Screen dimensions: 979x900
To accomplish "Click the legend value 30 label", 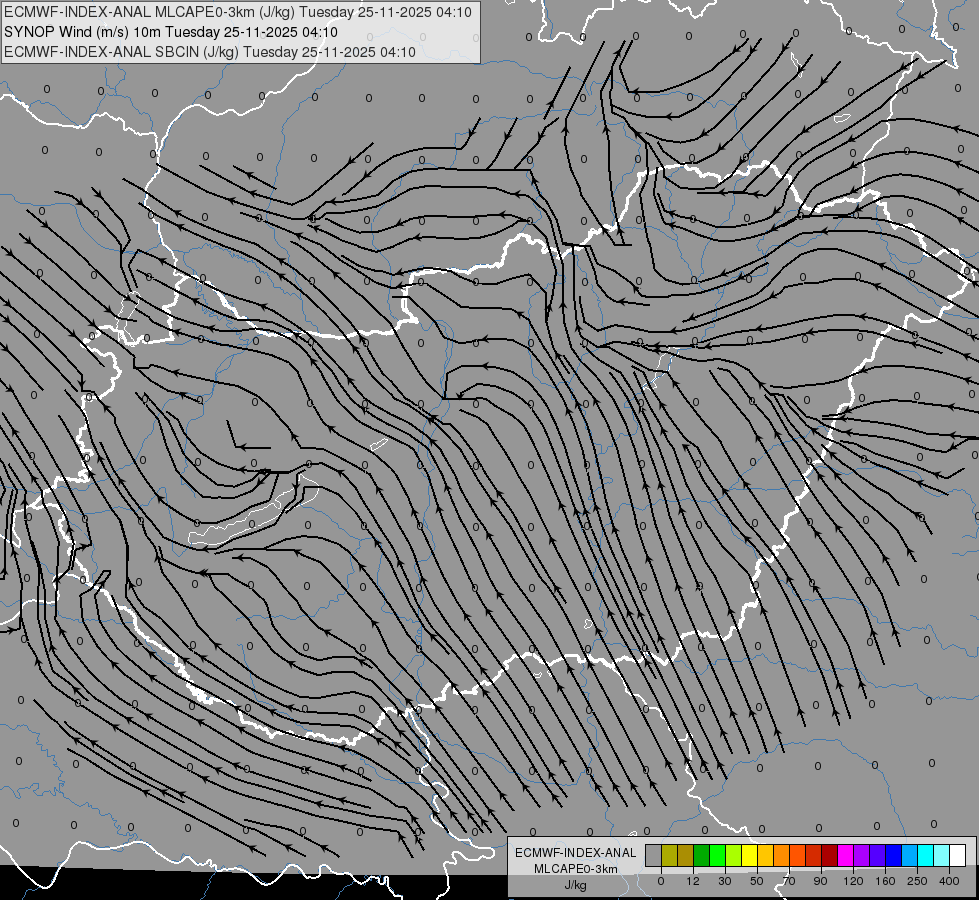I will [725, 881].
